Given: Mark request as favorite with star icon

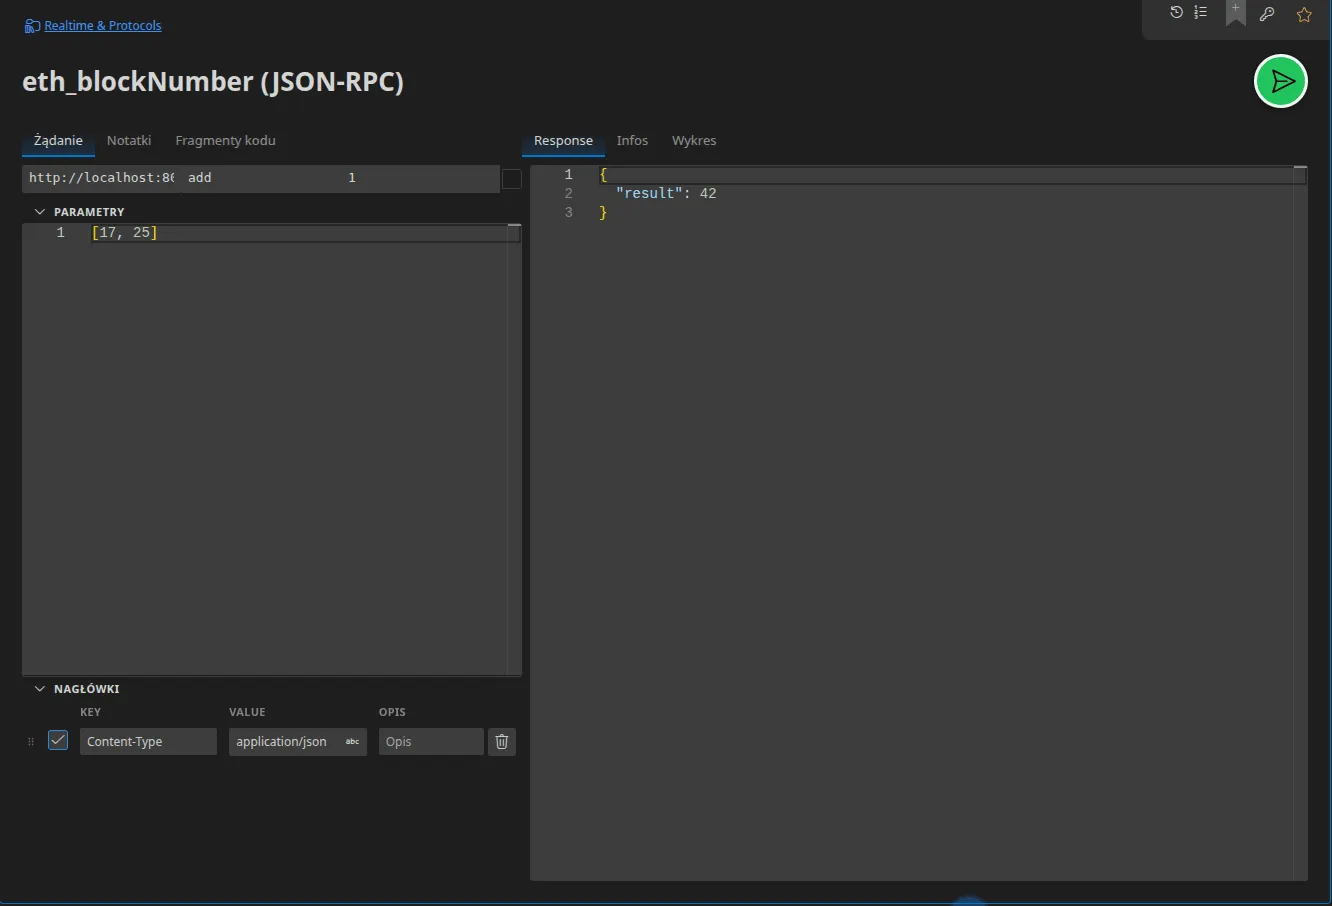Looking at the screenshot, I should point(1304,14).
